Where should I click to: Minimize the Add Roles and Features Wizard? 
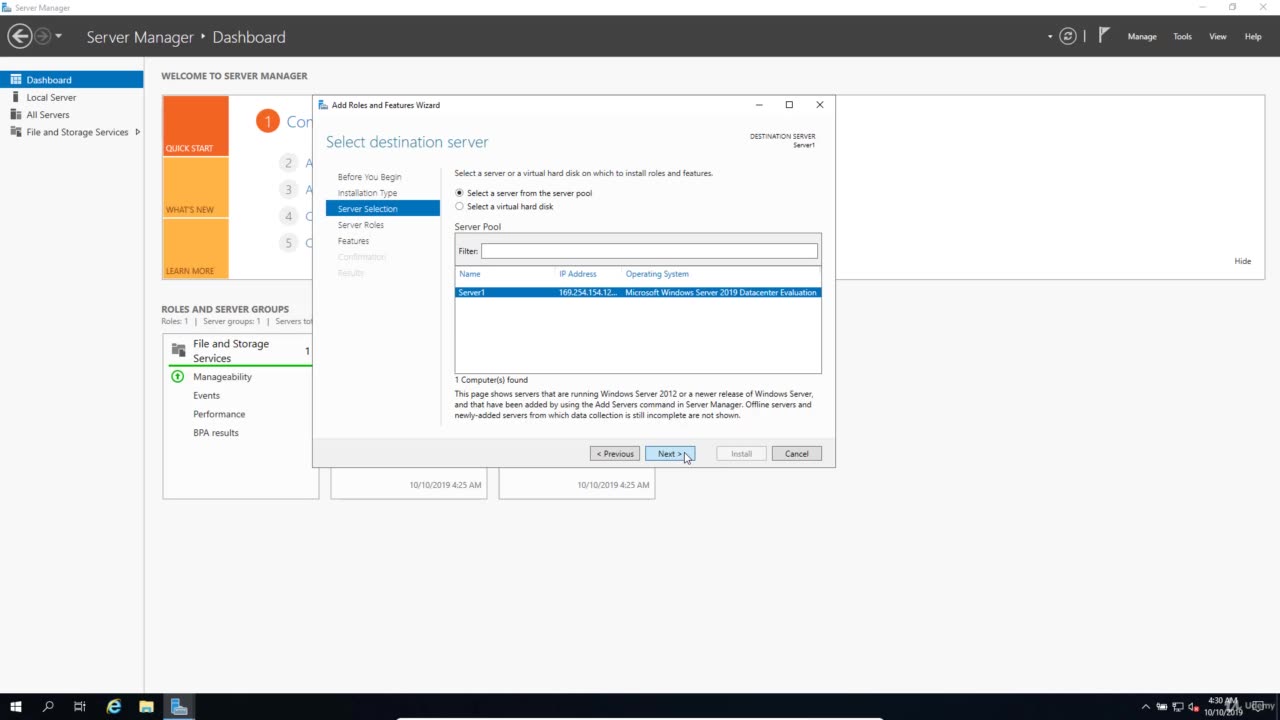tap(759, 105)
